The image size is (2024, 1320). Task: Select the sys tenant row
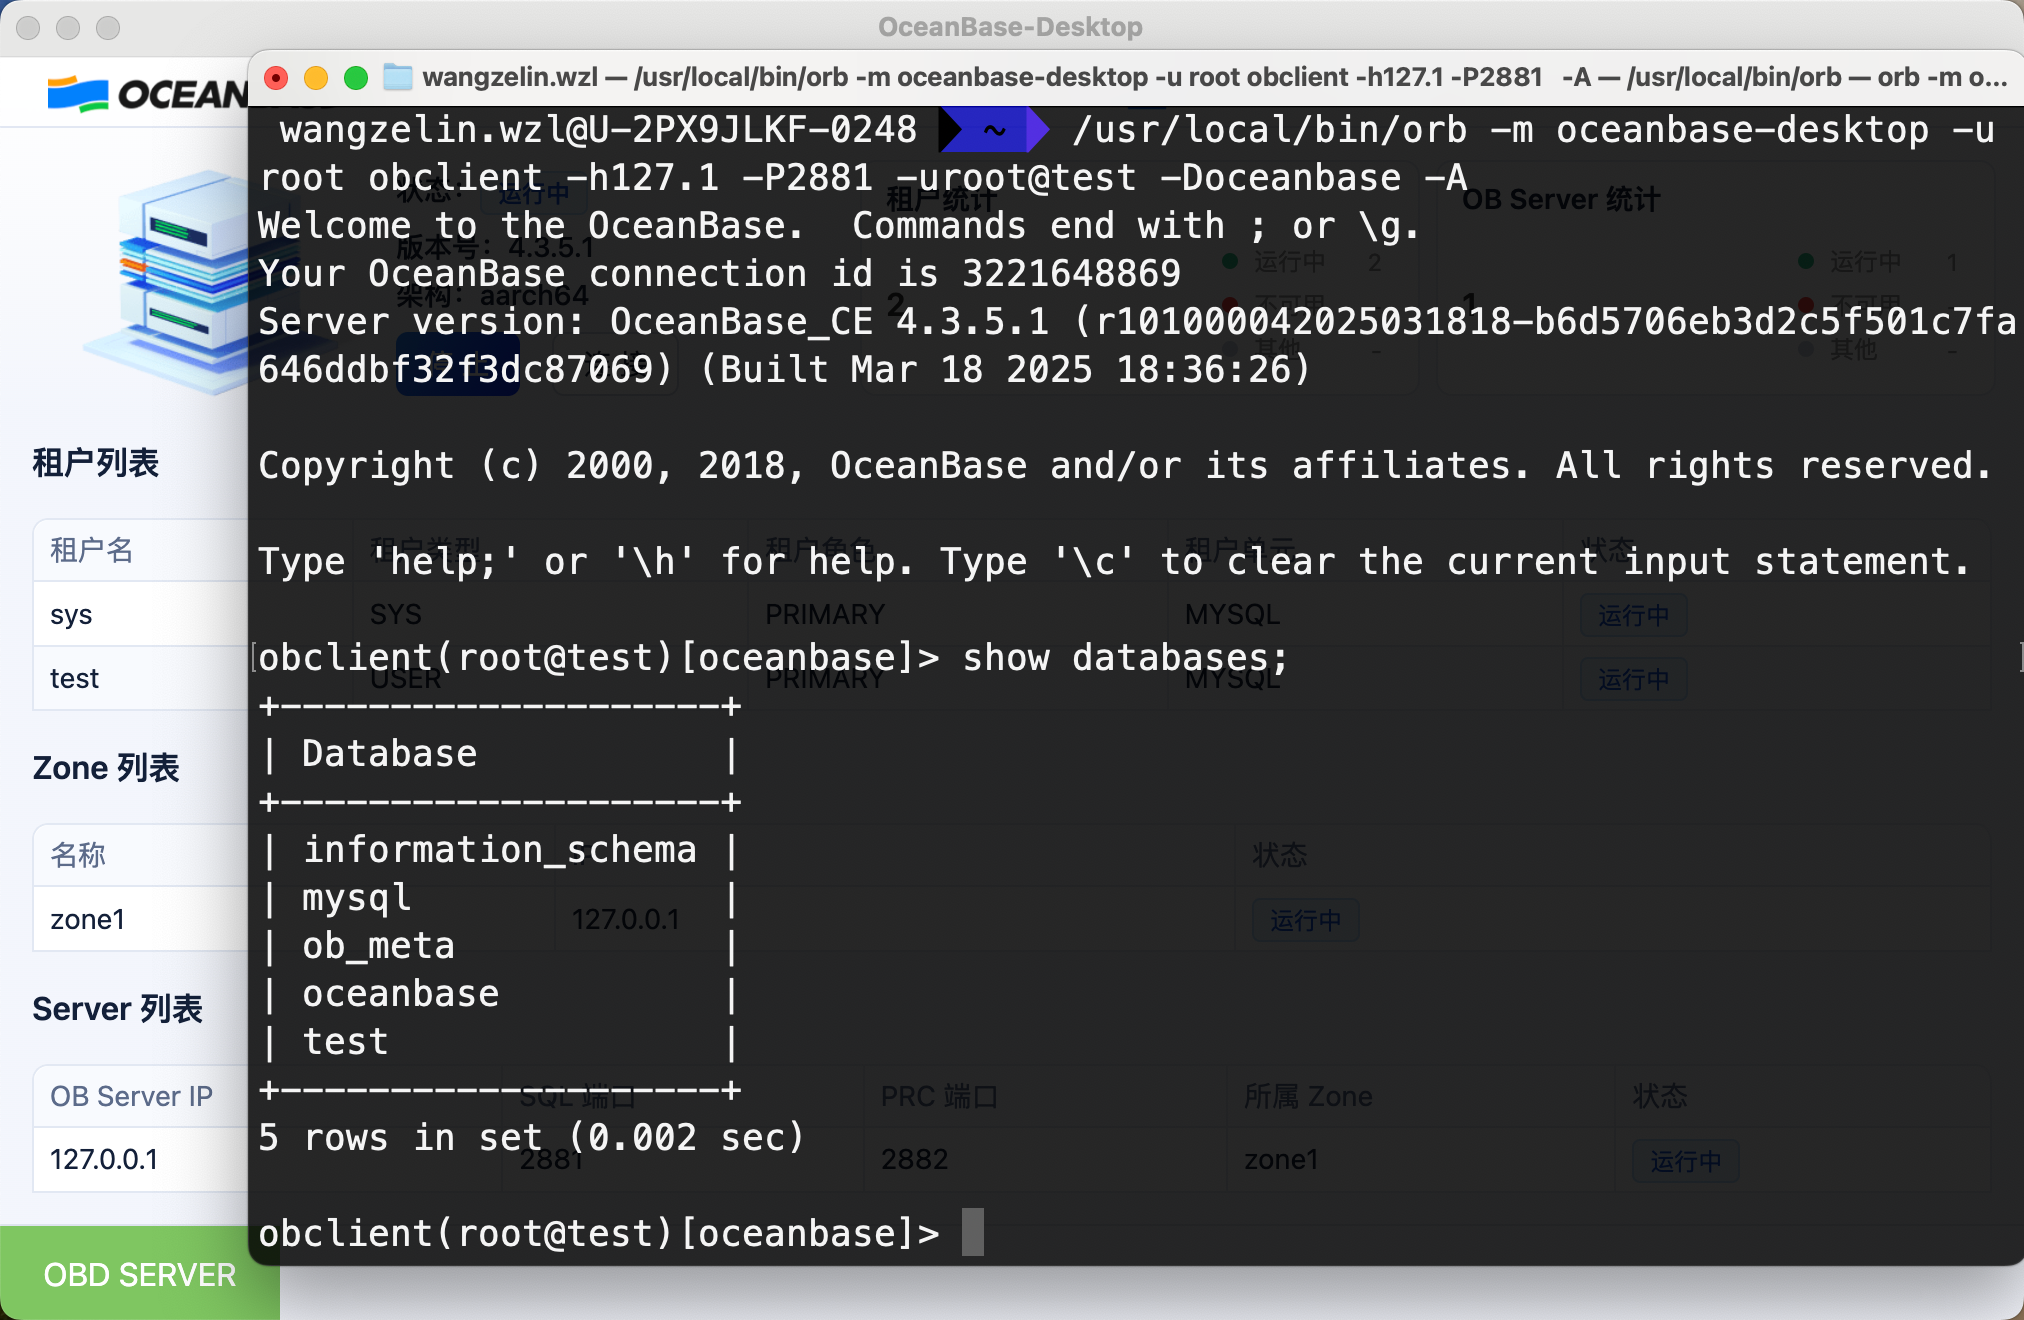[72, 615]
